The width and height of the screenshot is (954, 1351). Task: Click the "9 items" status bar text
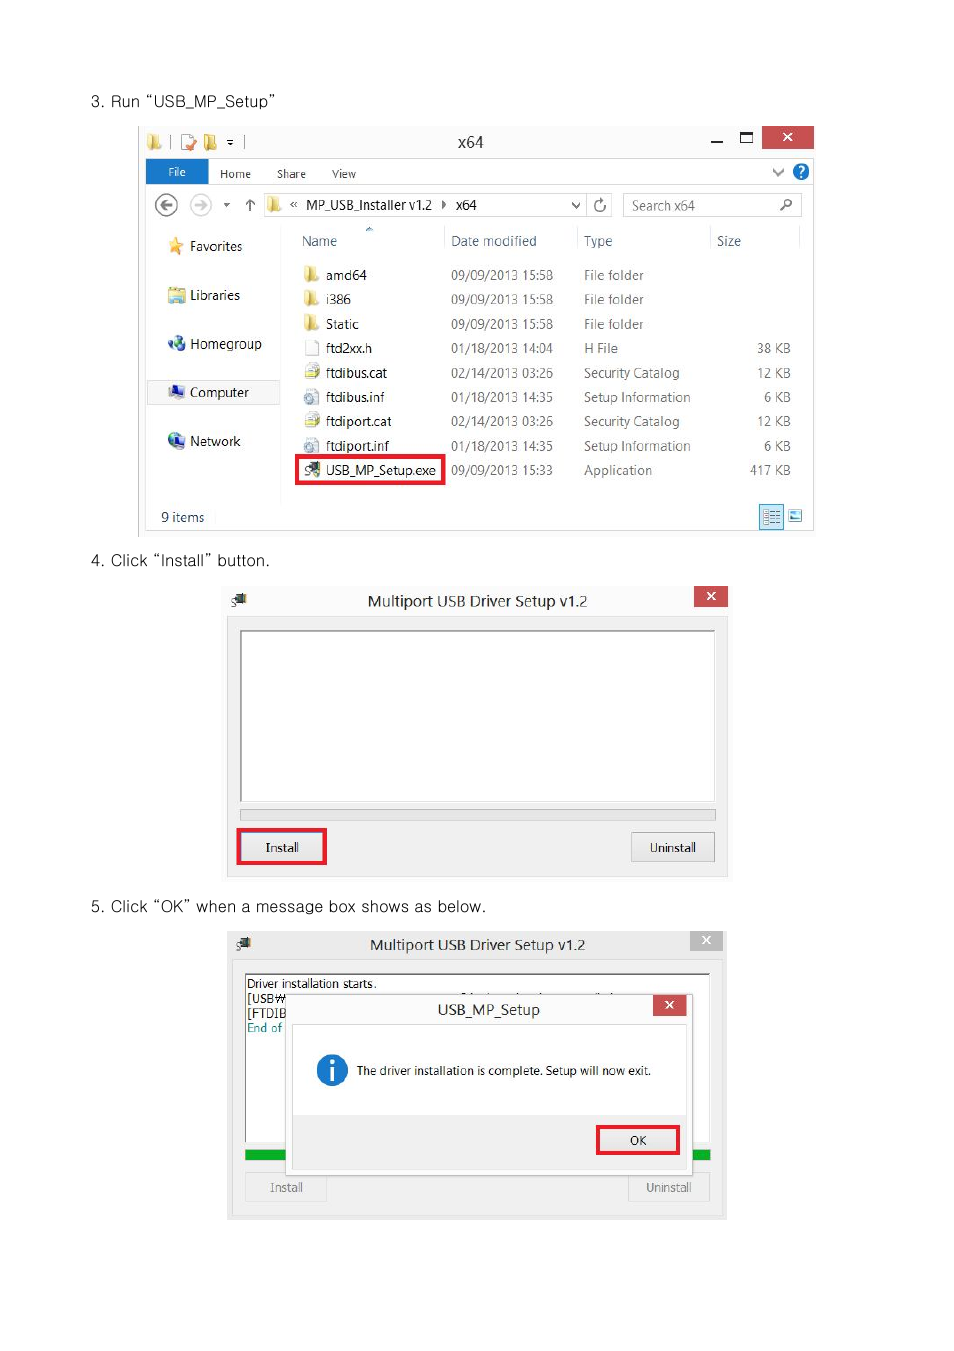coord(183,517)
